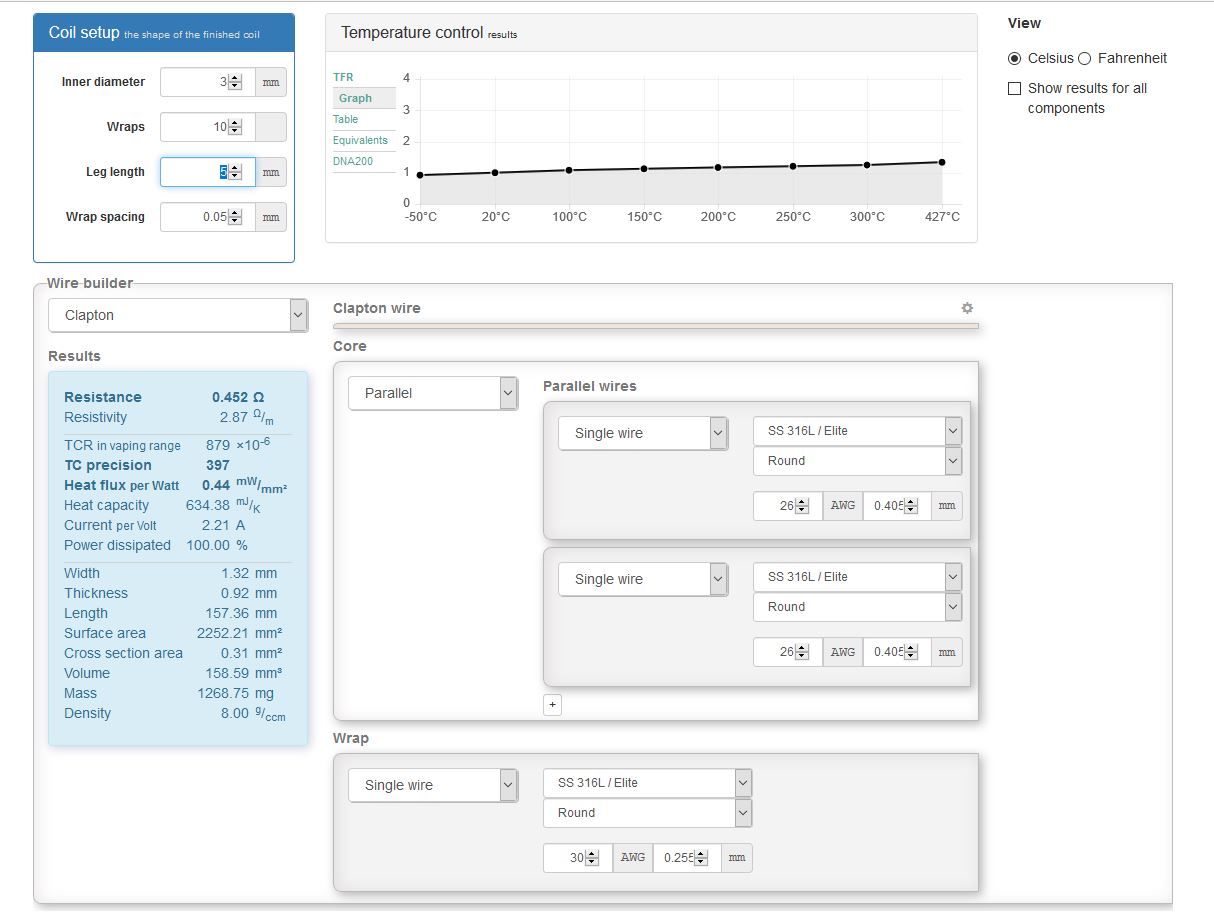
Task: Click the Thickness value 0.92 mm
Action: (x=249, y=593)
